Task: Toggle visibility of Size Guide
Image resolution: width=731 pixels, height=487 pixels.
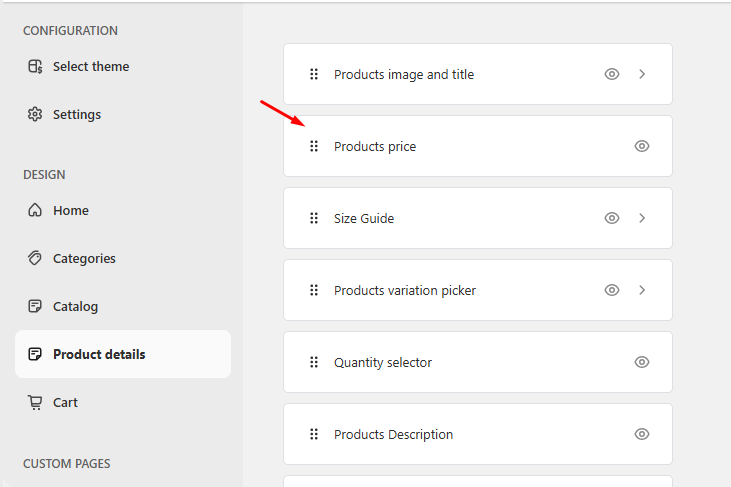Action: pyautogui.click(x=612, y=218)
